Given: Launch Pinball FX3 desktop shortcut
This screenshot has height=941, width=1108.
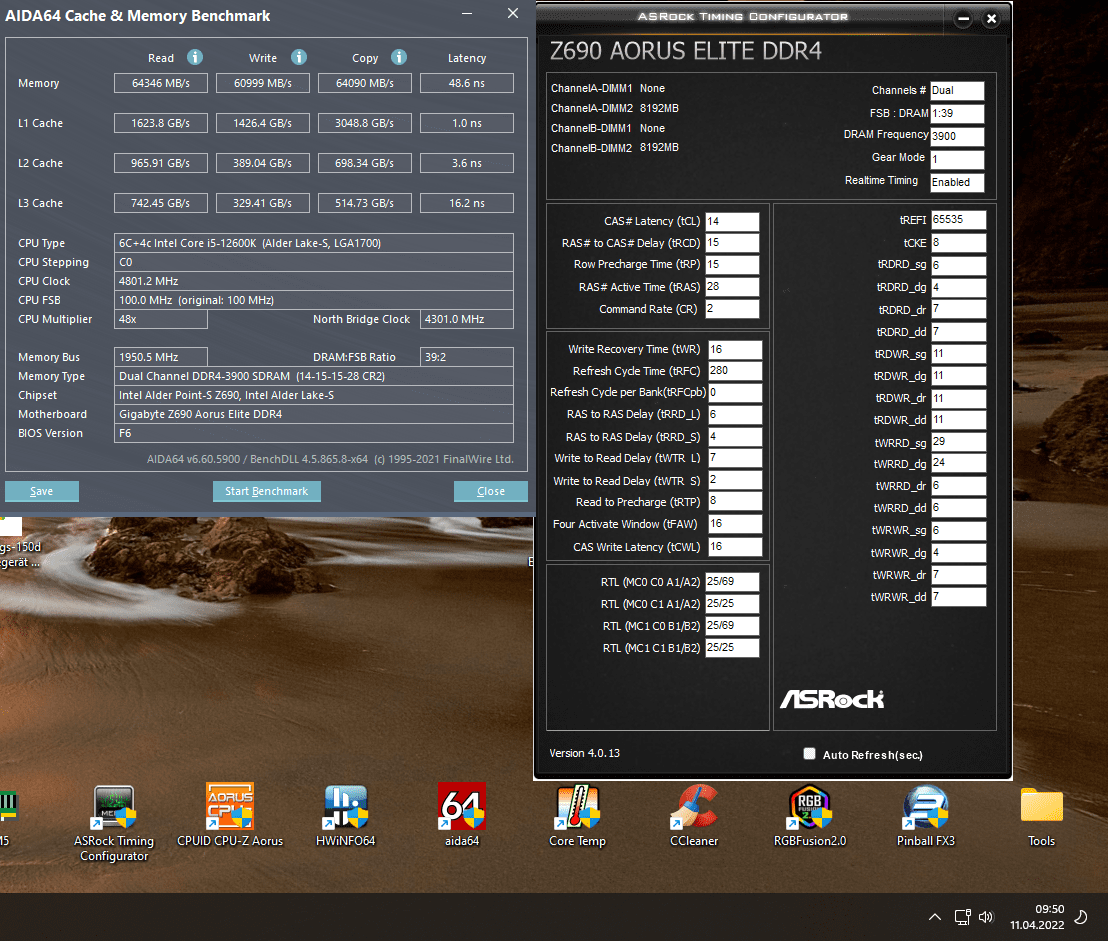Looking at the screenshot, I should [x=926, y=815].
